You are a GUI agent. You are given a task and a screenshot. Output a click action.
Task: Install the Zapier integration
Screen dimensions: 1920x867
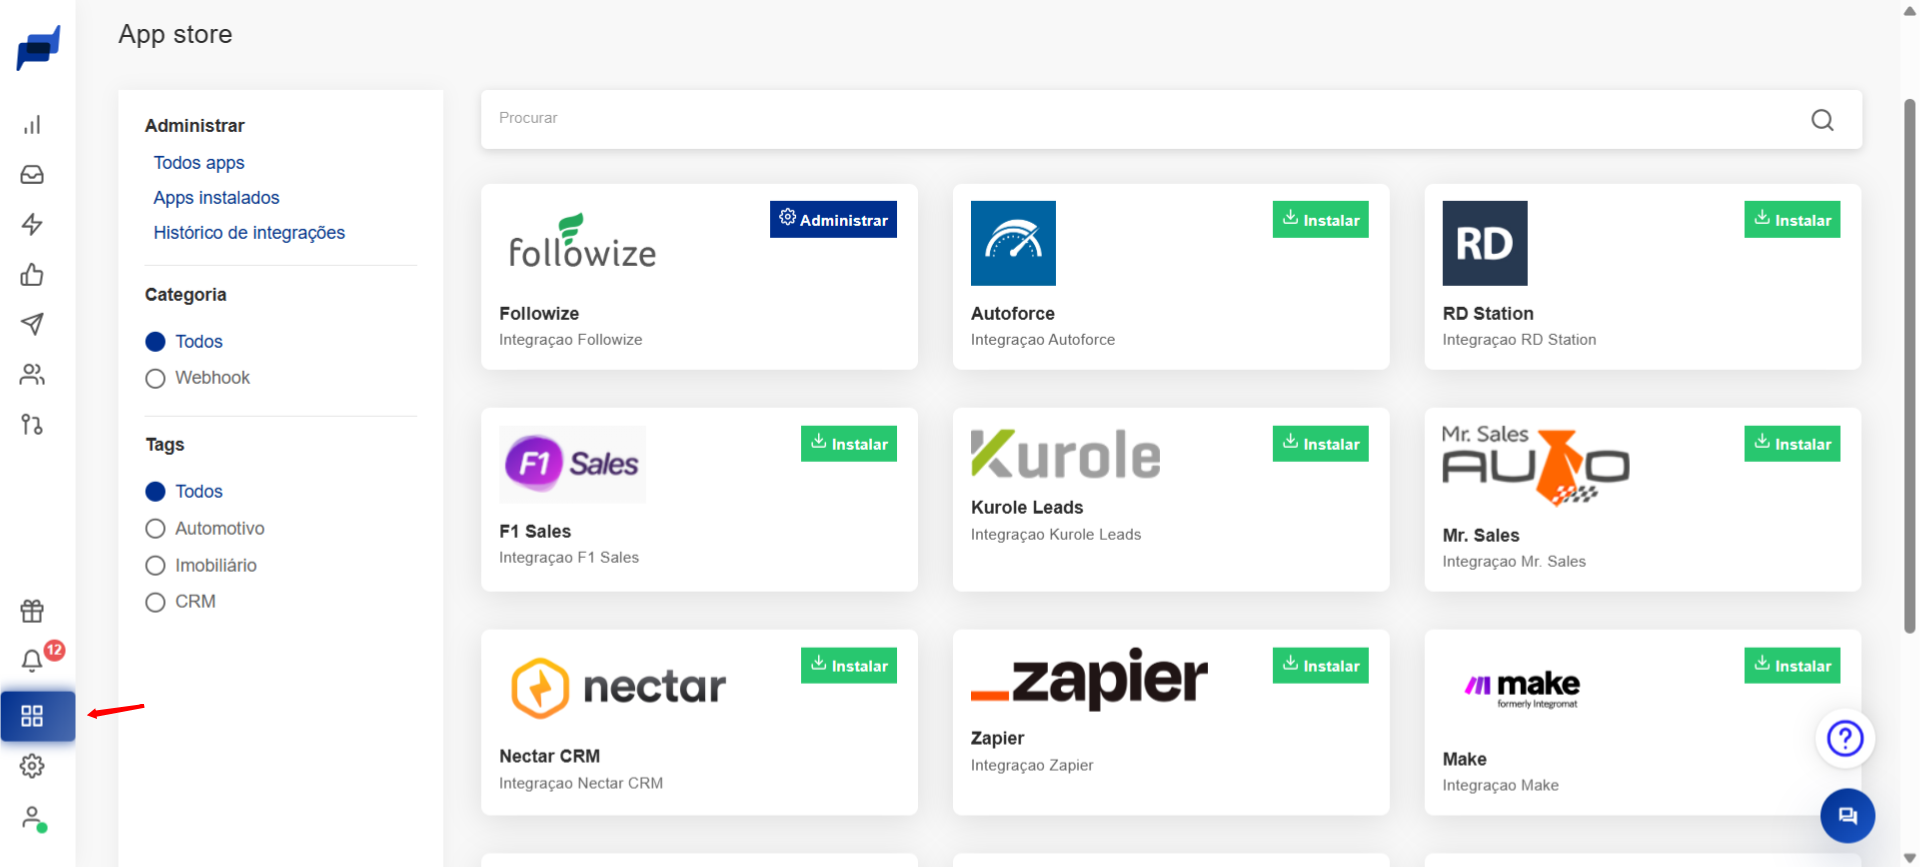(1320, 666)
